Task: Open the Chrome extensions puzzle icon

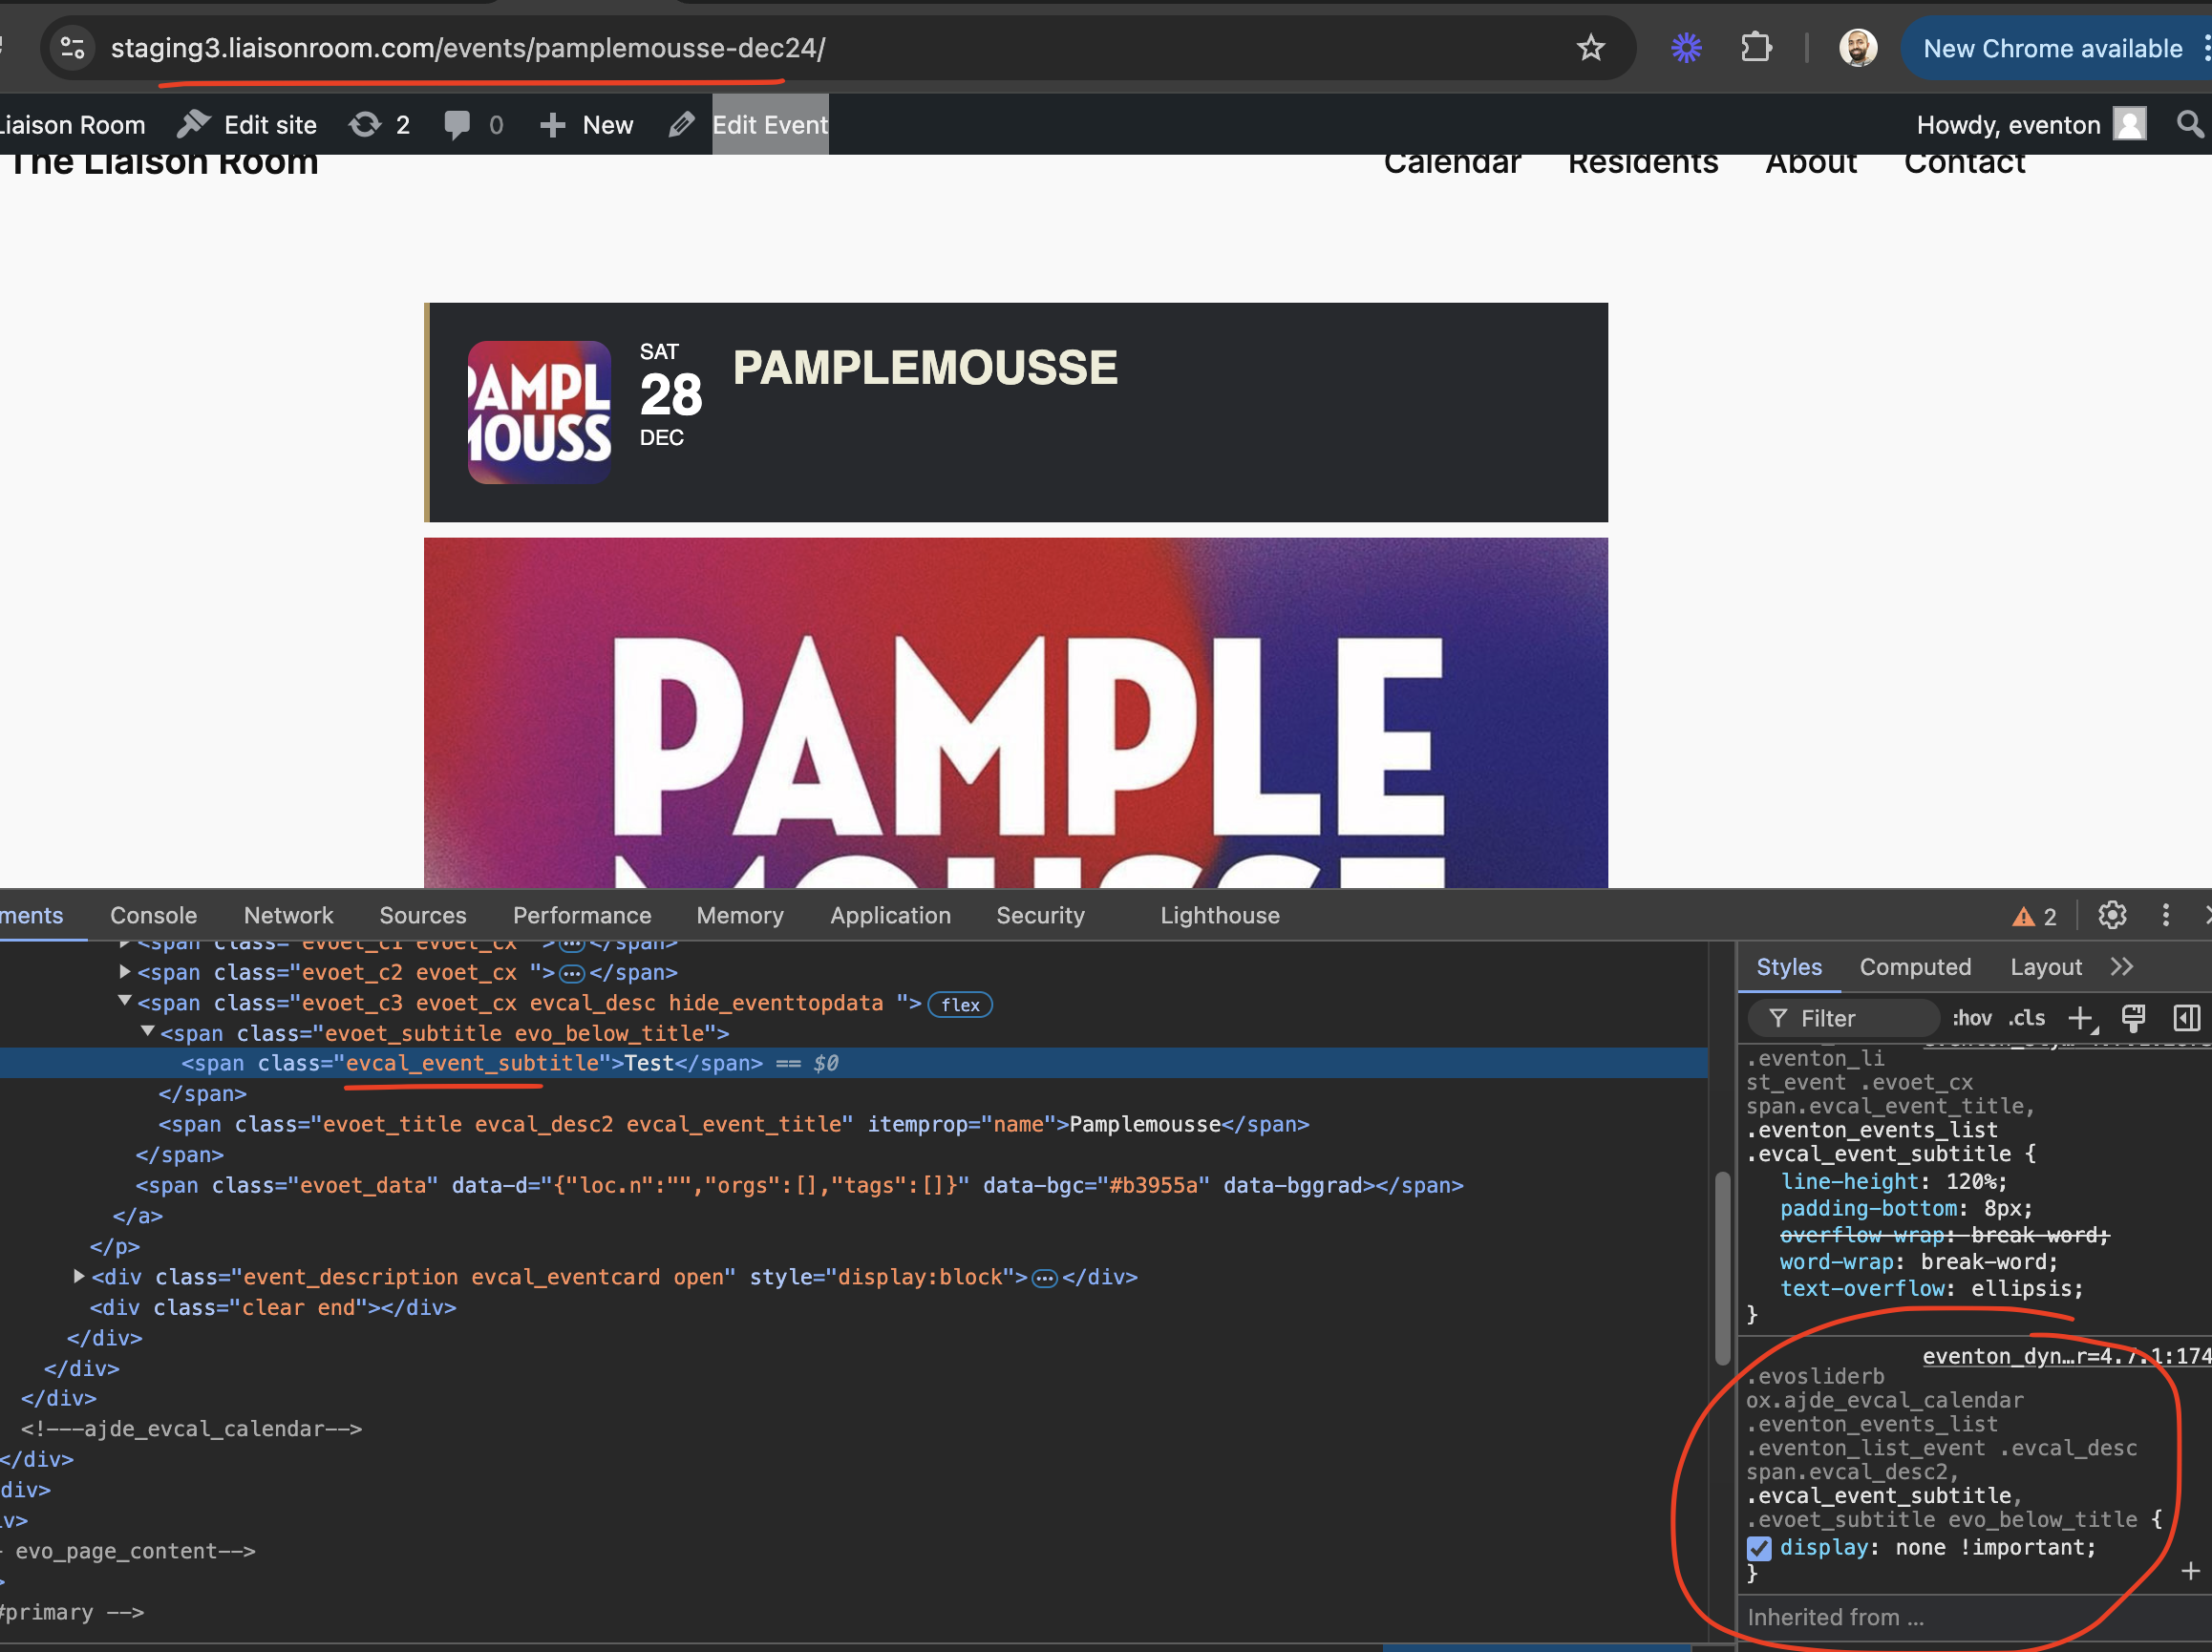Action: pyautogui.click(x=1756, y=48)
